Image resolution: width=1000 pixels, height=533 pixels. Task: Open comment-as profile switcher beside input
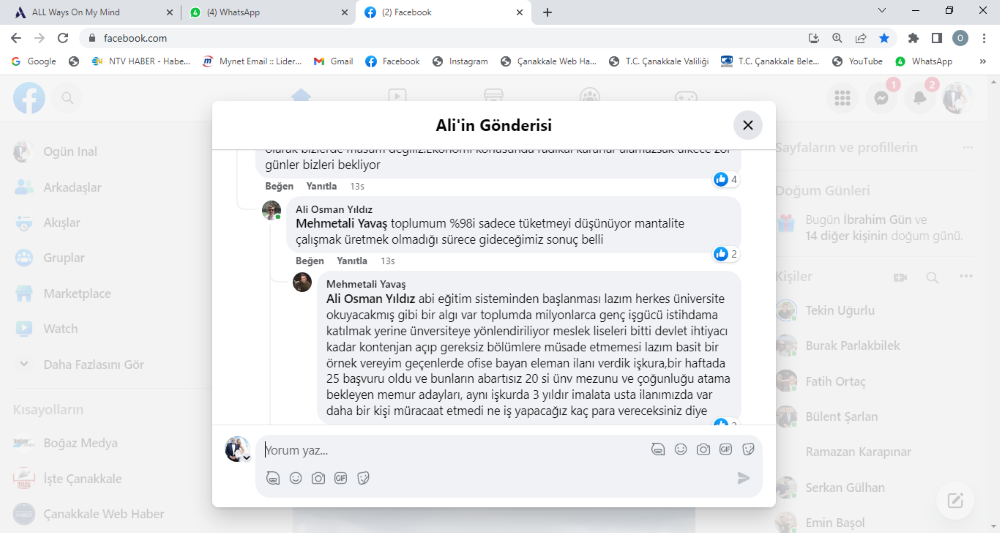tap(237, 450)
